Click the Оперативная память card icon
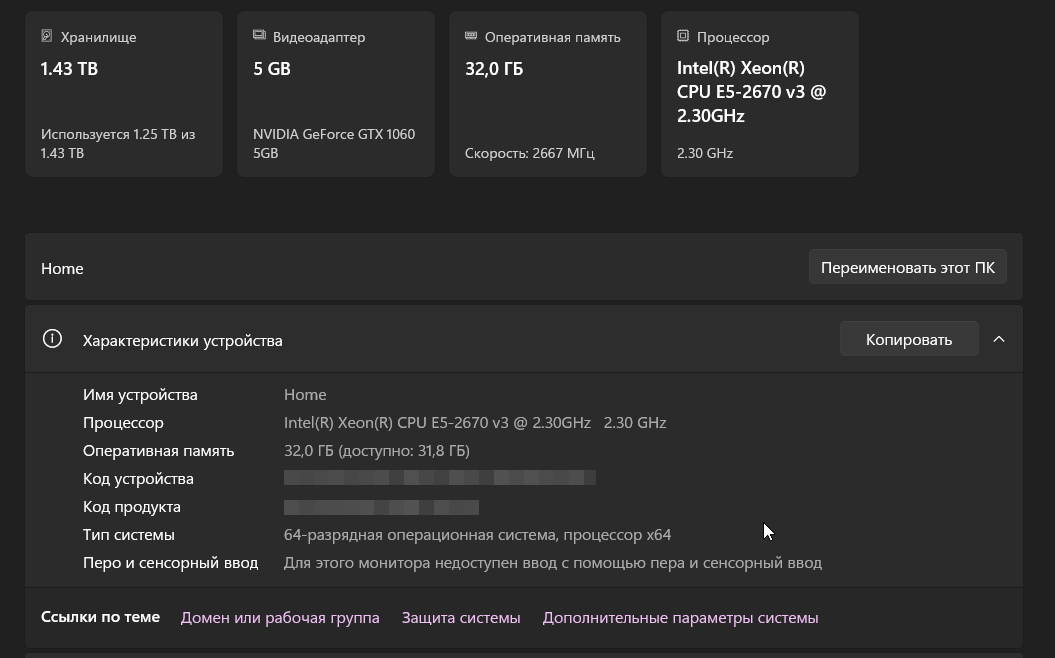 click(471, 36)
